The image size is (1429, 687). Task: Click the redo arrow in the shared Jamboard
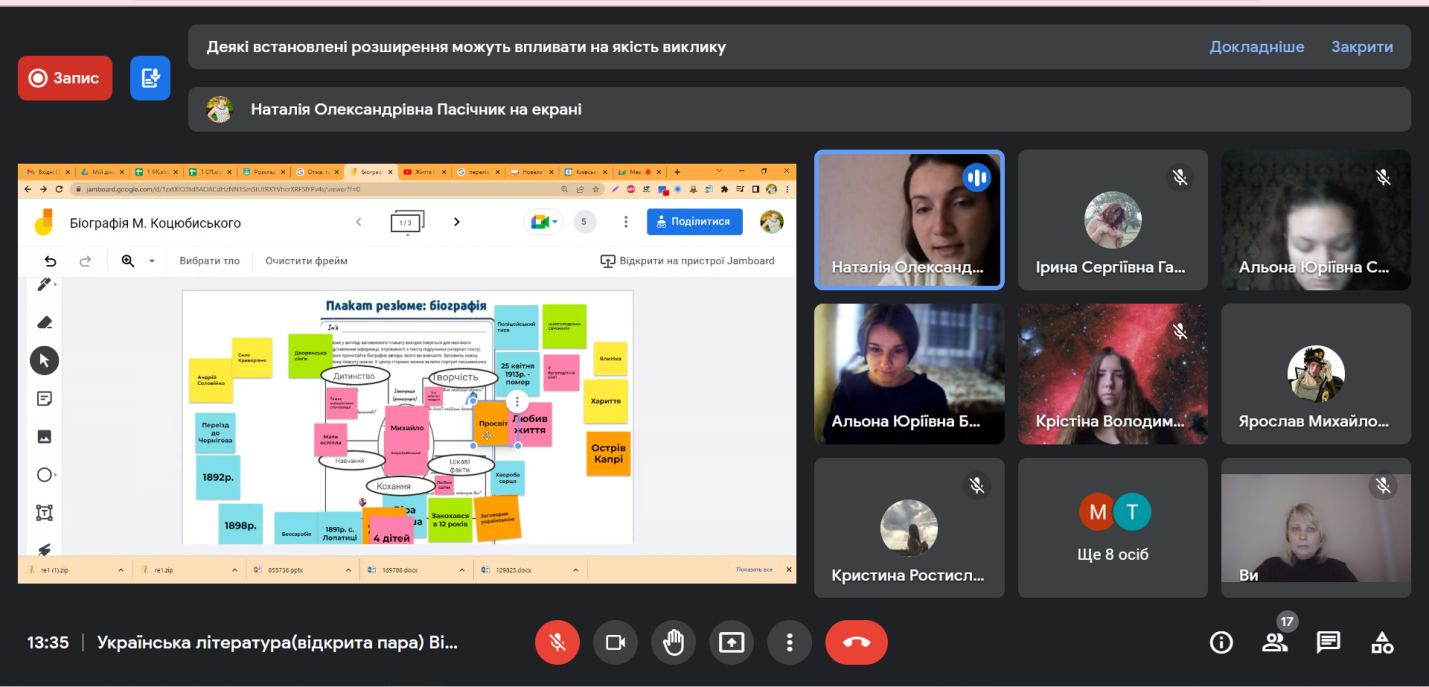pos(85,261)
